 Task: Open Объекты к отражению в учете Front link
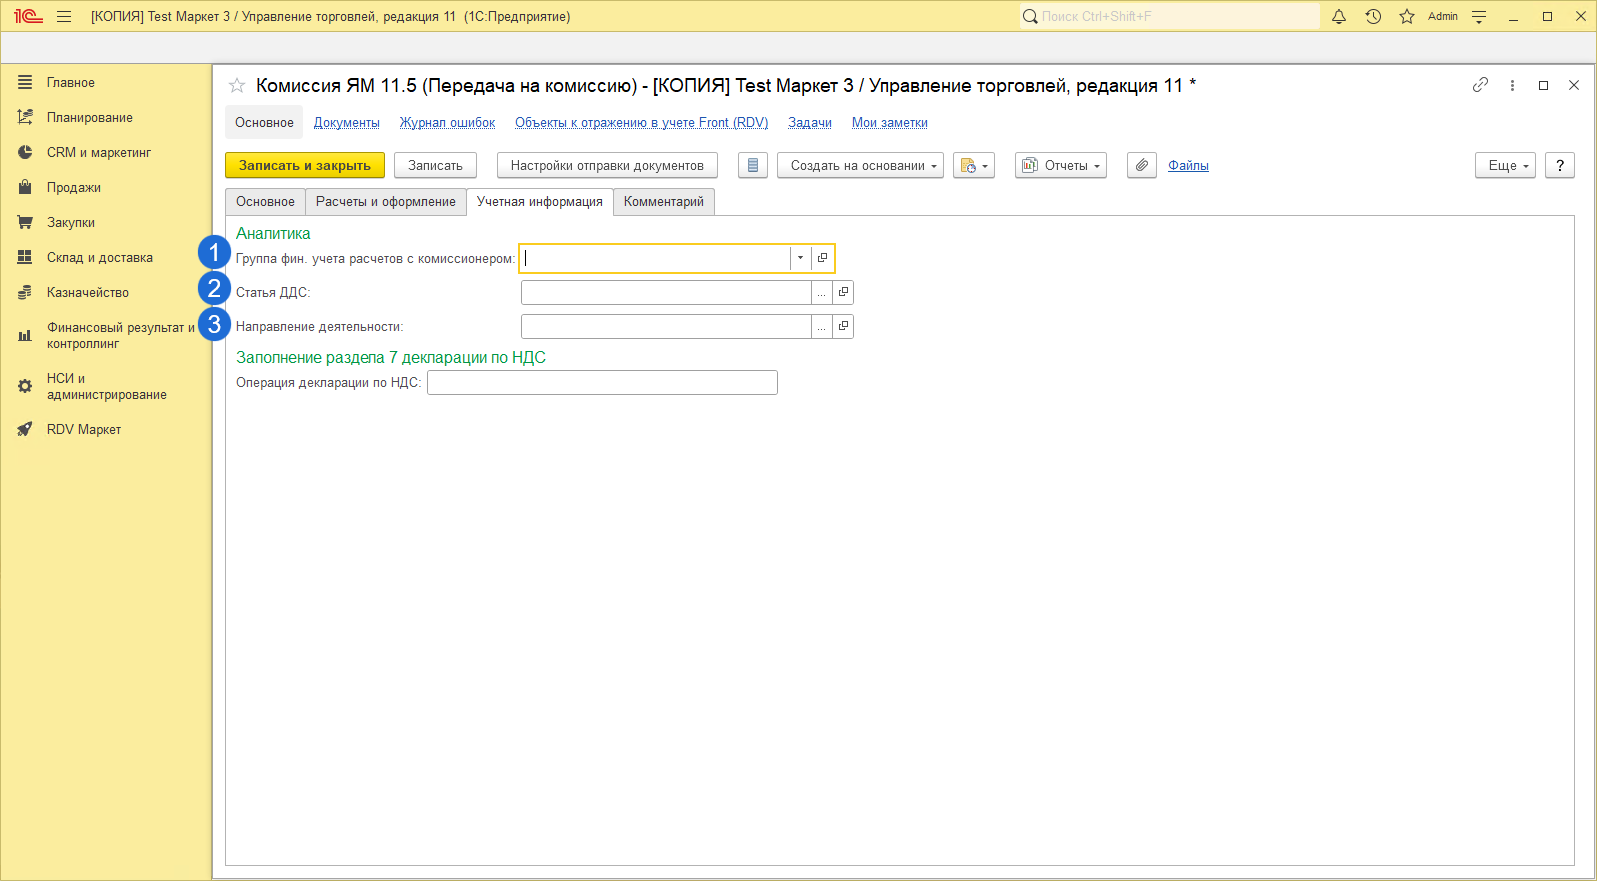point(642,123)
